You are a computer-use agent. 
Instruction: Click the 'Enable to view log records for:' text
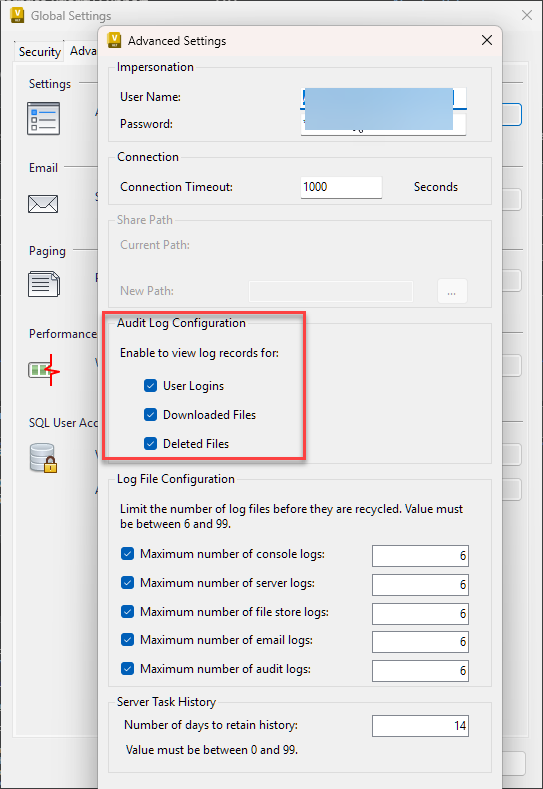pos(199,353)
